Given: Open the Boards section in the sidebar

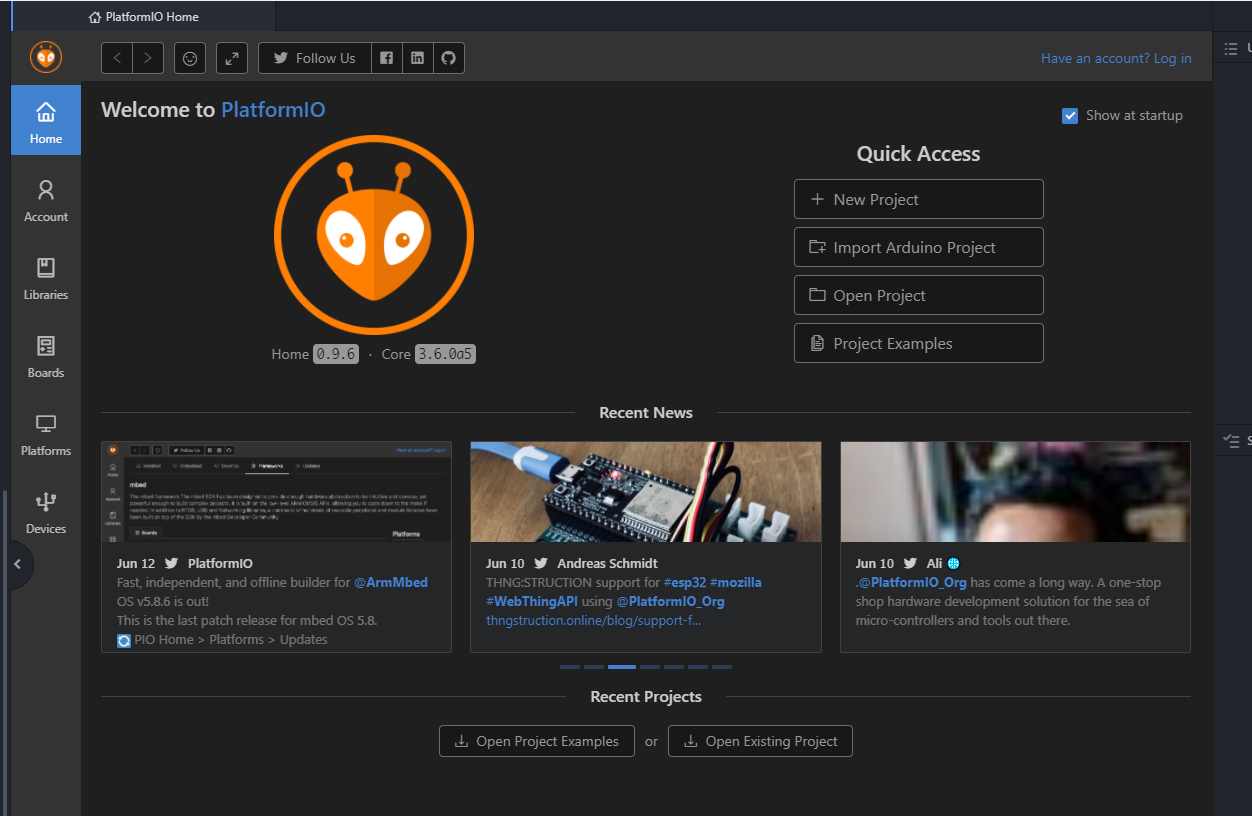Looking at the screenshot, I should 46,357.
